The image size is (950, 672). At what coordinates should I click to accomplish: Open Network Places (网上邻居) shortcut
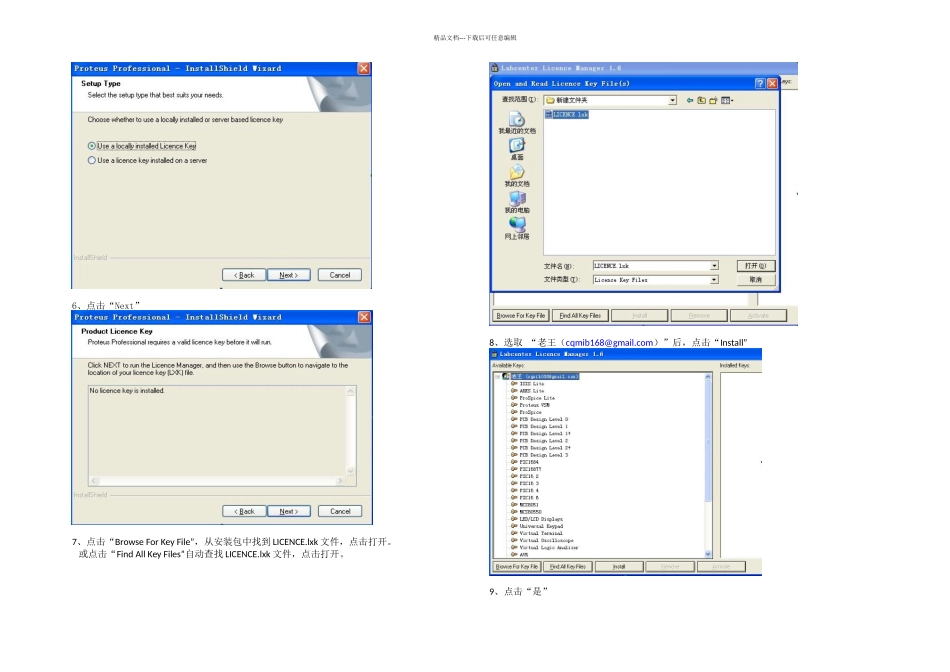click(x=517, y=228)
